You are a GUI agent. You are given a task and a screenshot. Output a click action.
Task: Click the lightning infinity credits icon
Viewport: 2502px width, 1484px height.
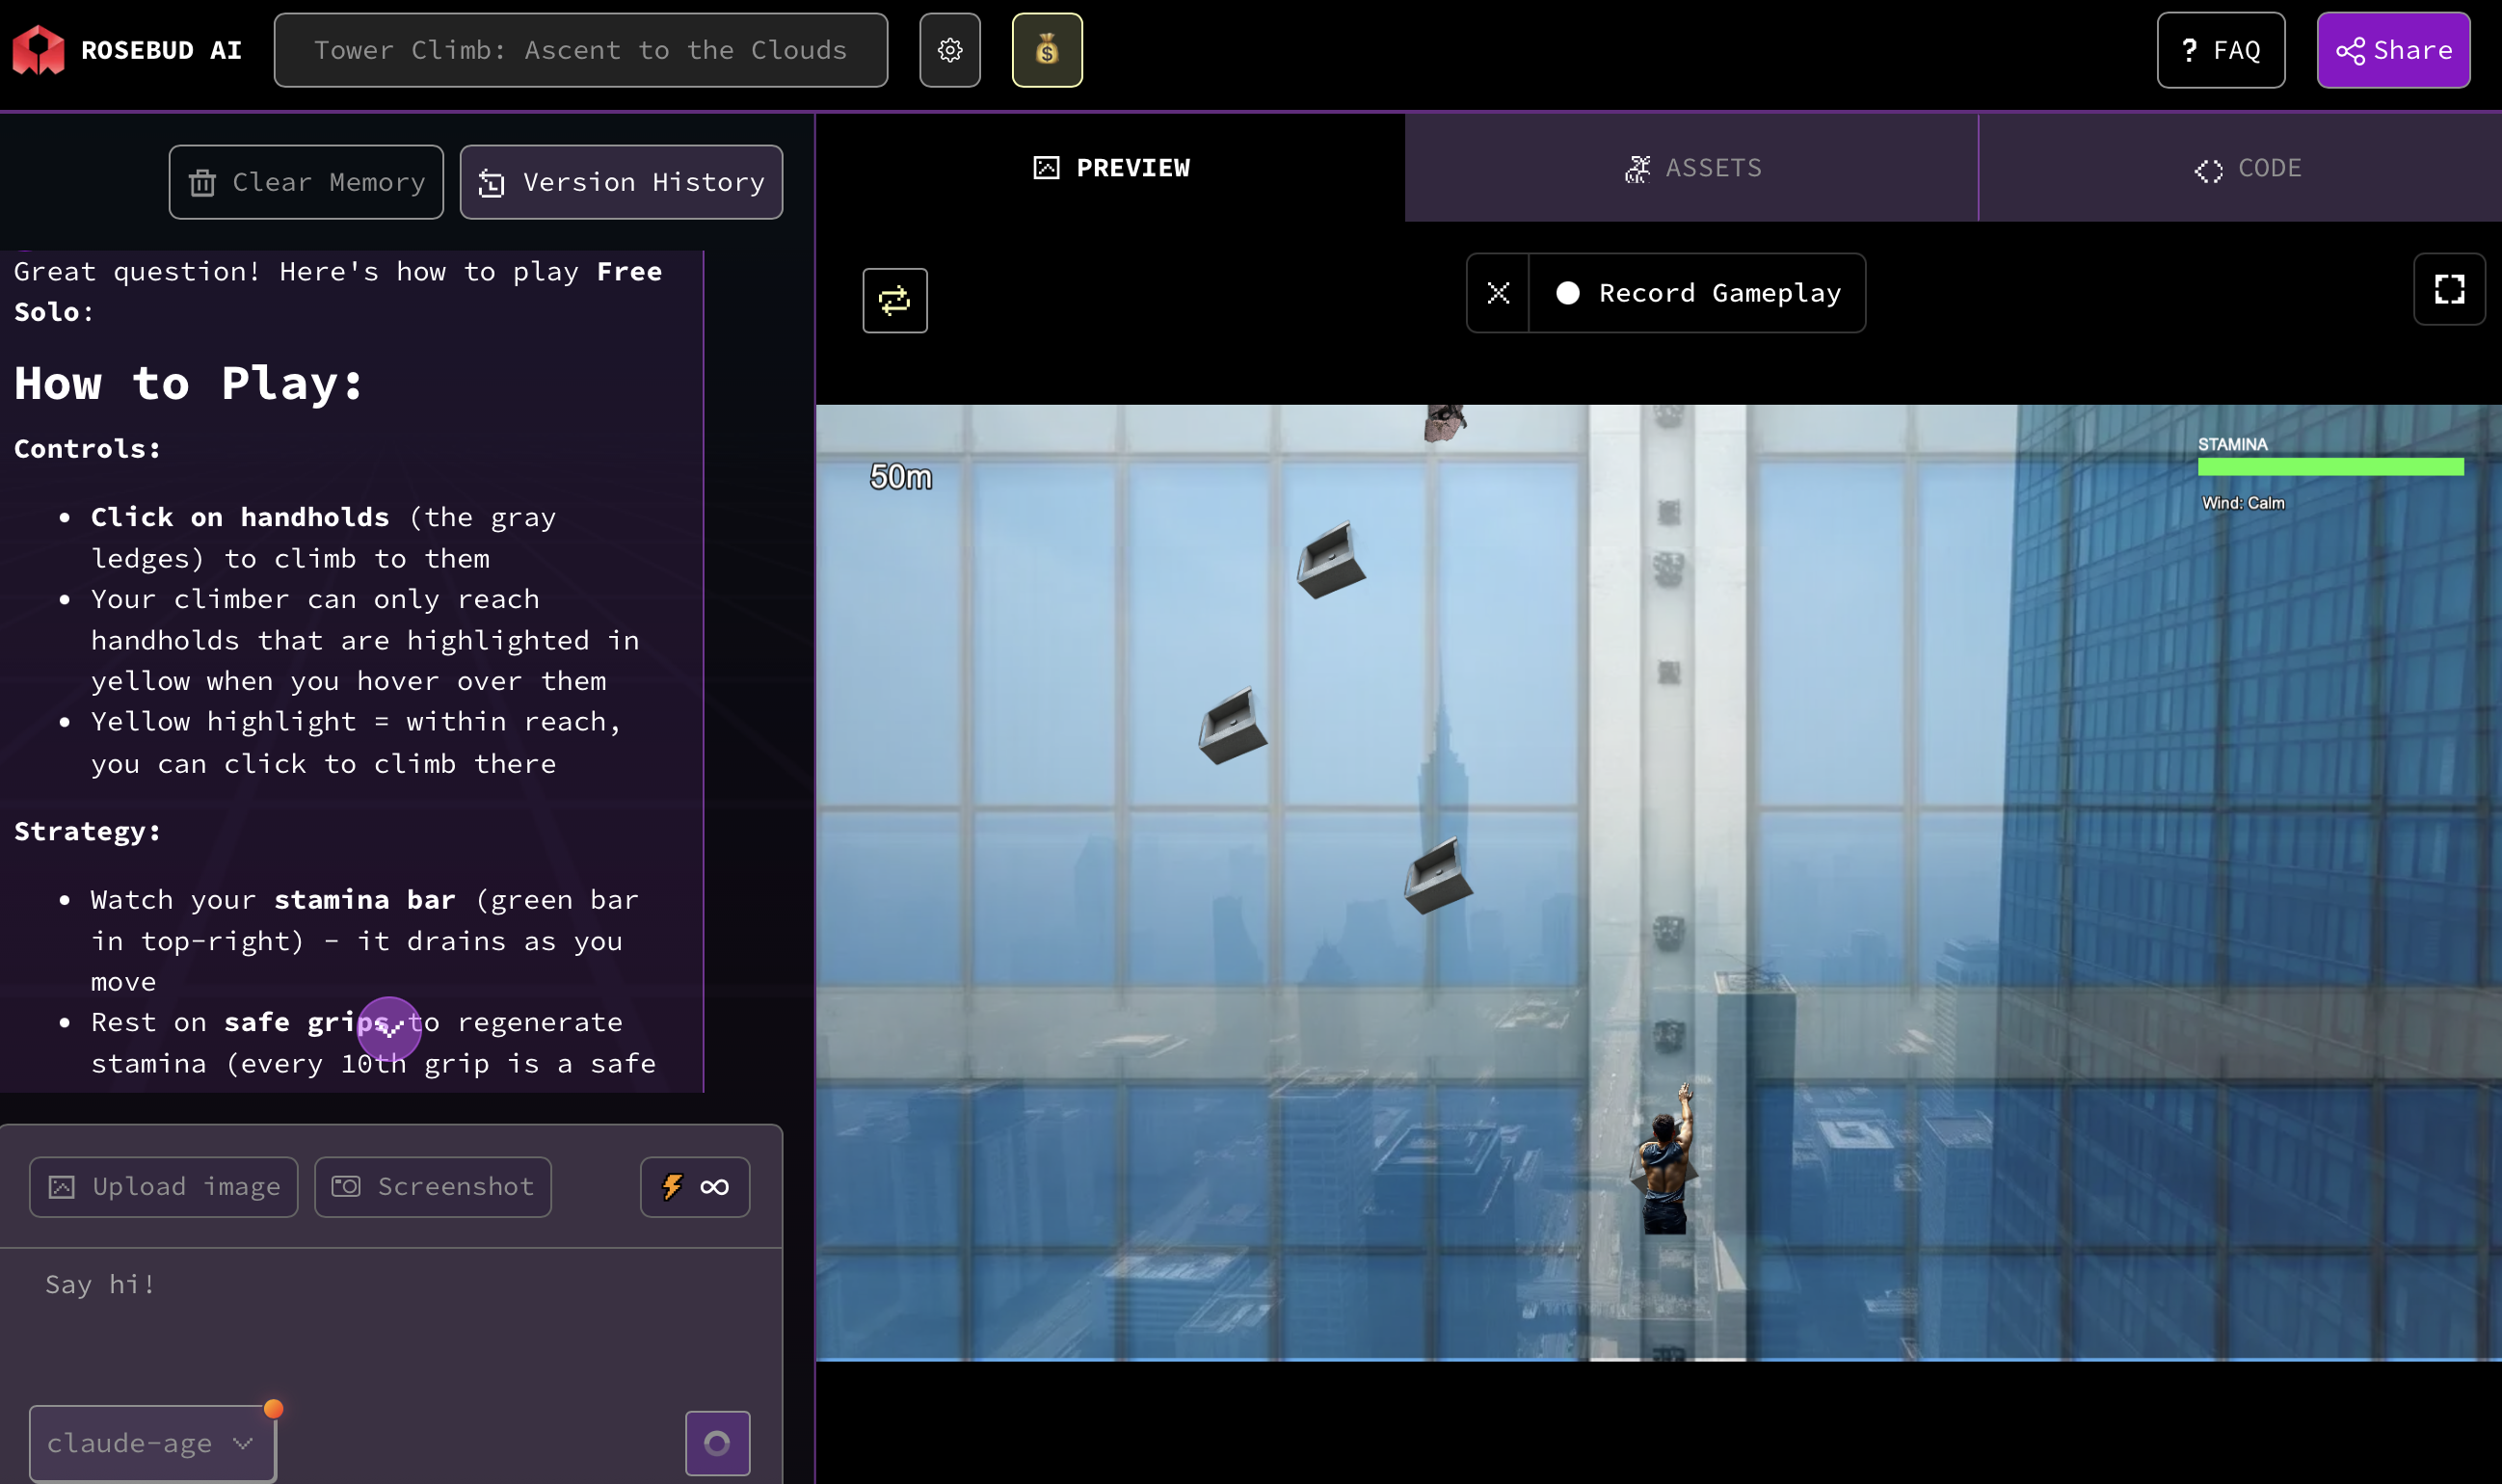(x=694, y=1187)
